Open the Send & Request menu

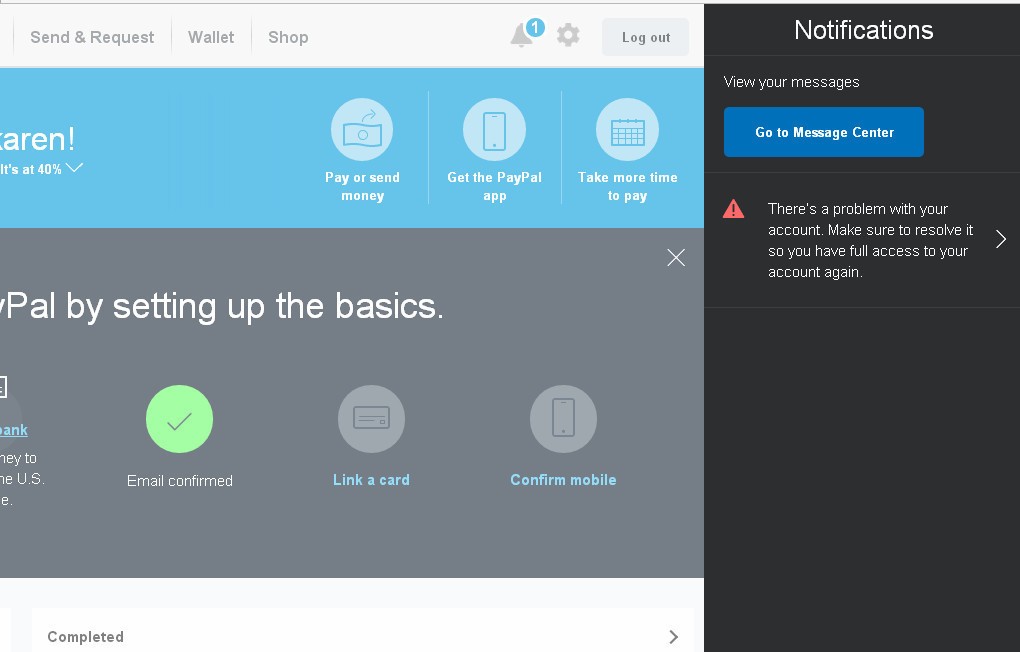[x=92, y=37]
